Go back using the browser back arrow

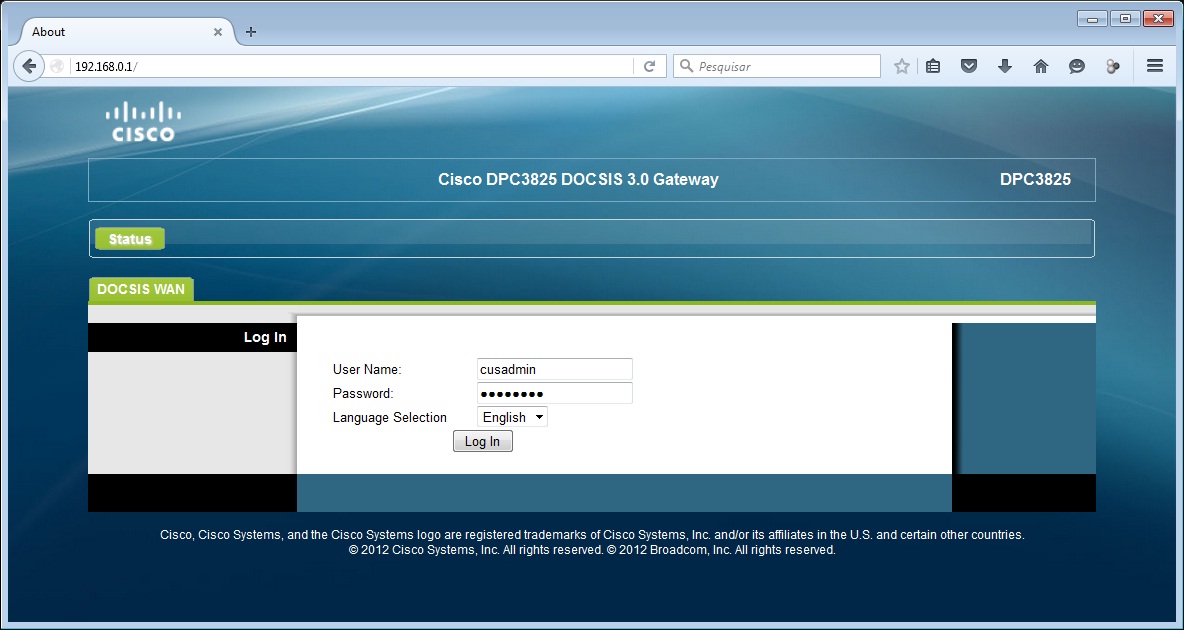point(29,66)
